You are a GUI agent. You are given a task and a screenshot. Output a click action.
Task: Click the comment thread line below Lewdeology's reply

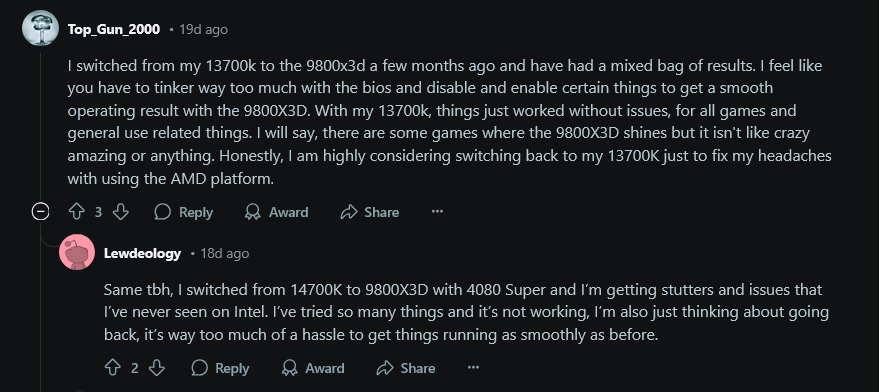(40, 387)
